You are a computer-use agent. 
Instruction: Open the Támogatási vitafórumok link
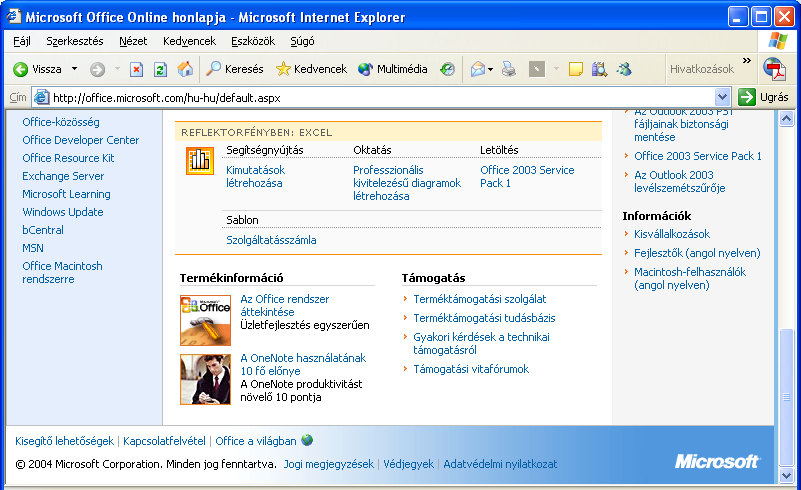[x=471, y=369]
